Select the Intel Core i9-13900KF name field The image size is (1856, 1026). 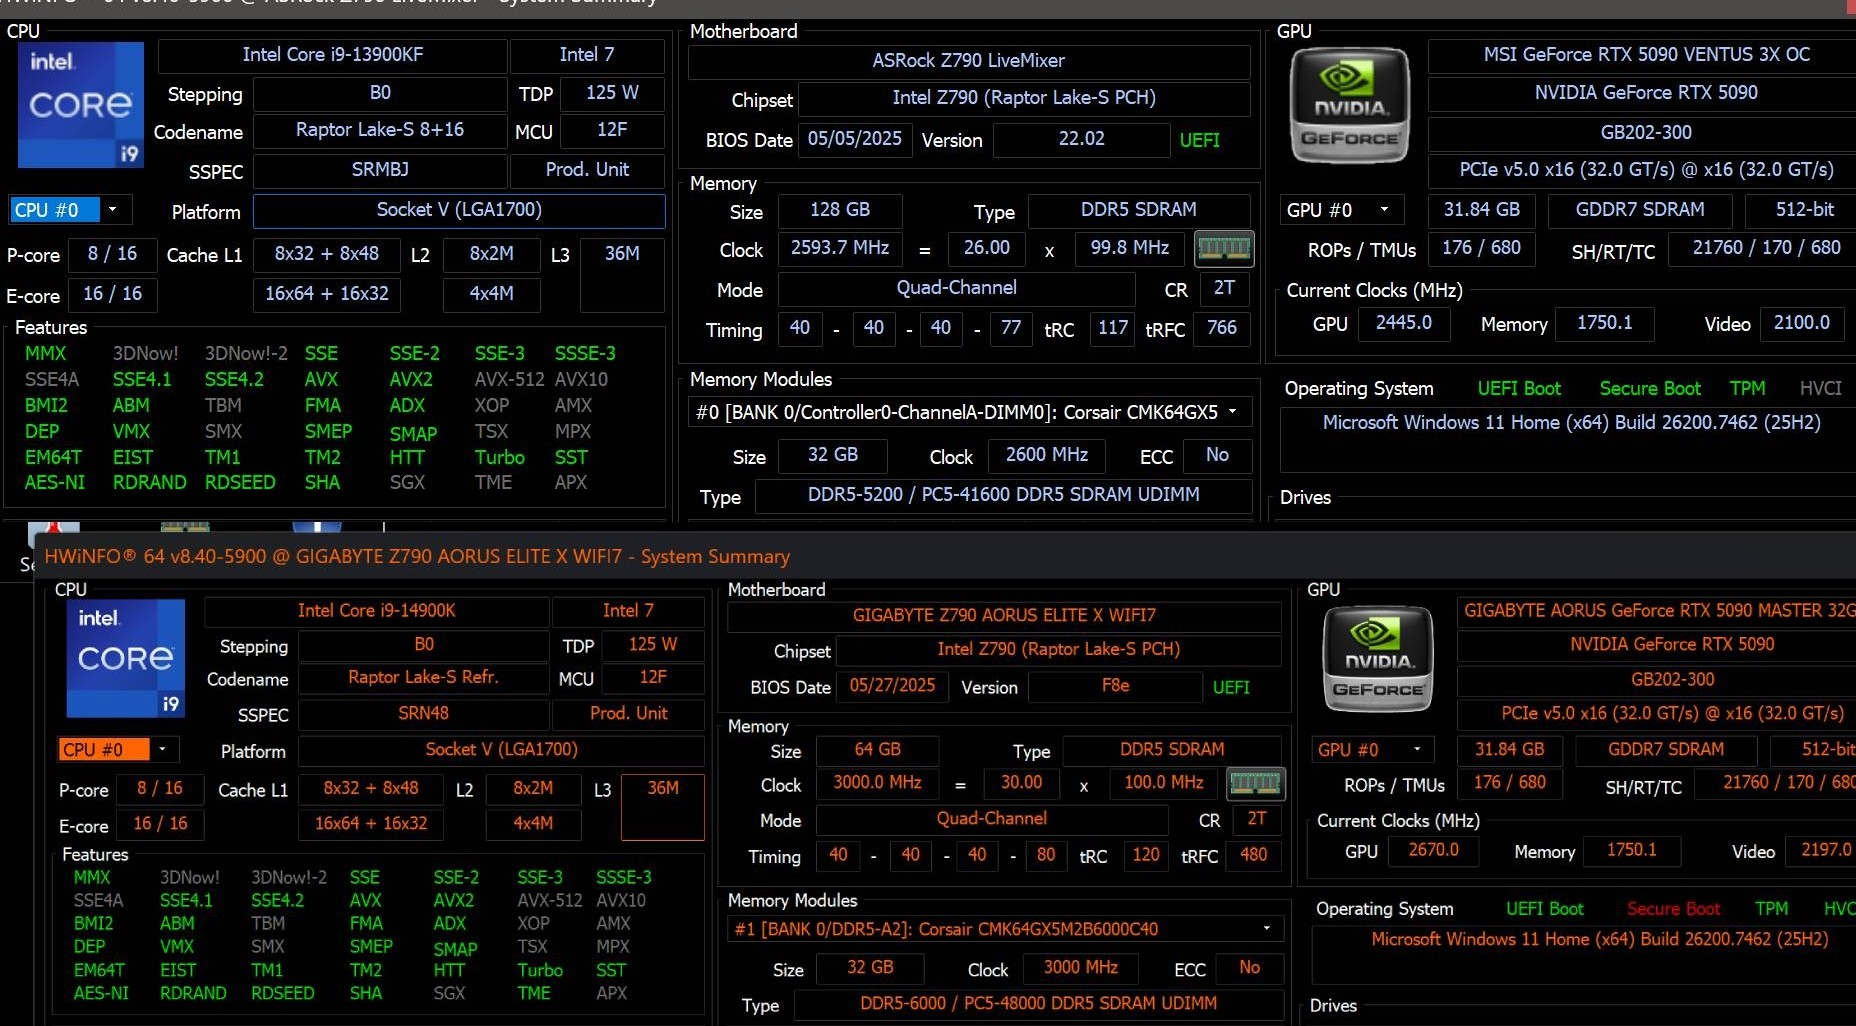pyautogui.click(x=332, y=55)
